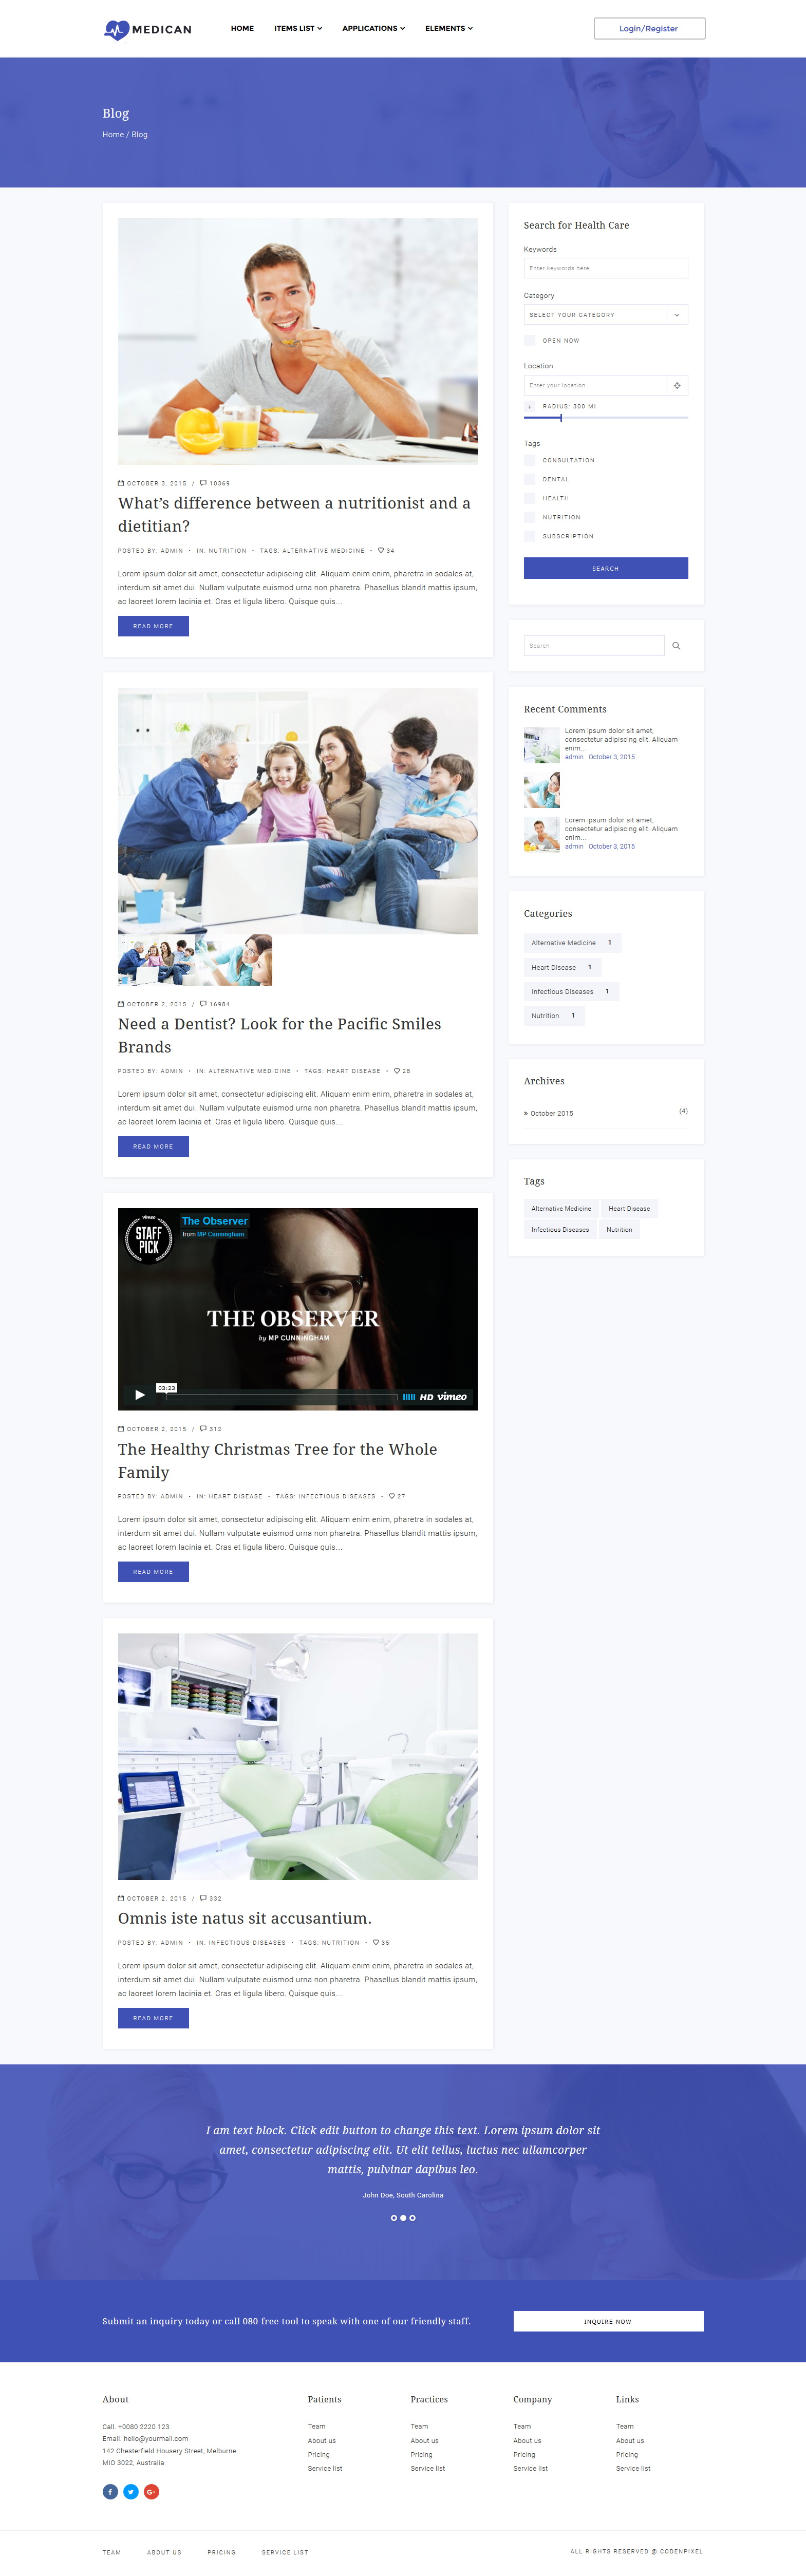Click the Infectious Diseases tag

coord(560,1229)
